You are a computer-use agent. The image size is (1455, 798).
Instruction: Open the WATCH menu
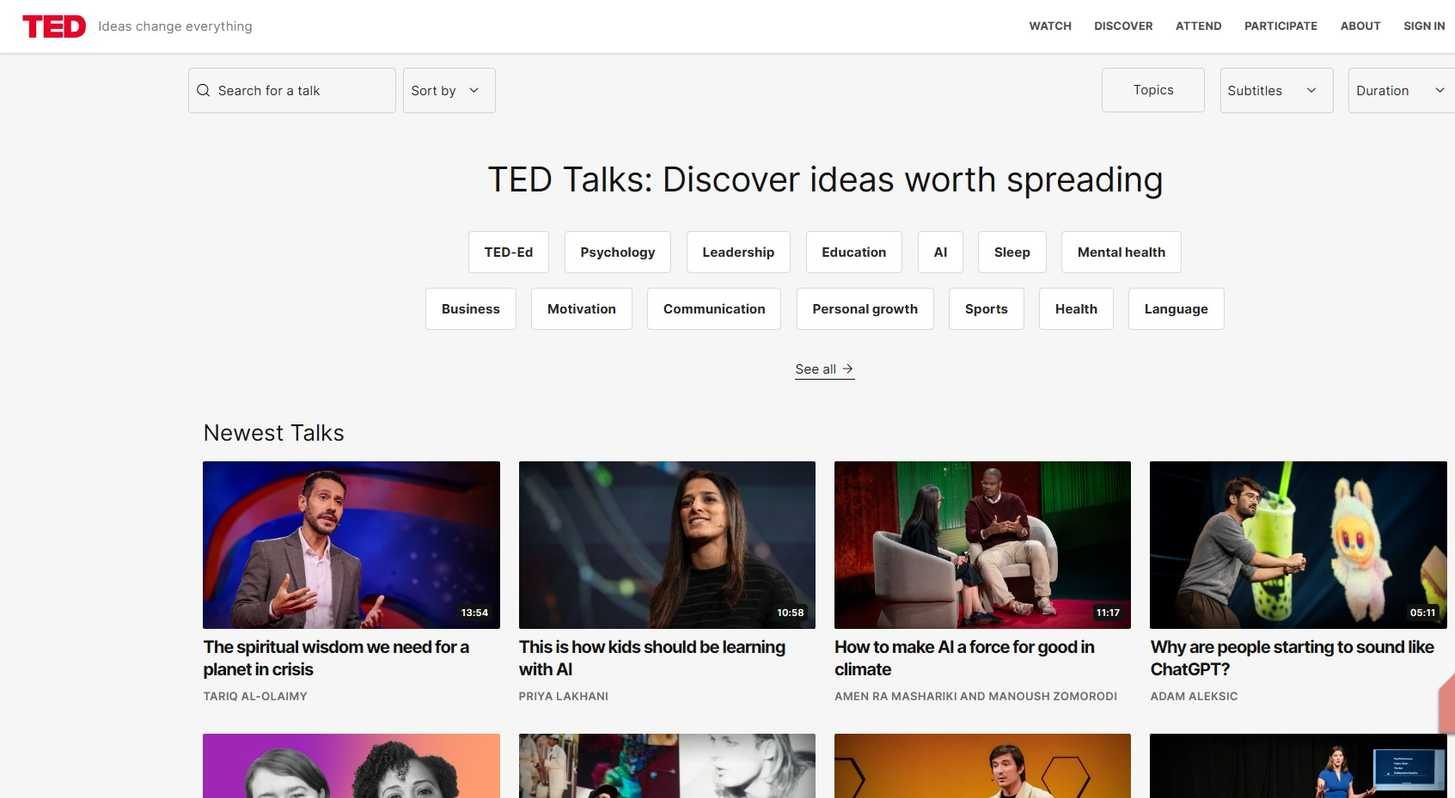pyautogui.click(x=1049, y=26)
